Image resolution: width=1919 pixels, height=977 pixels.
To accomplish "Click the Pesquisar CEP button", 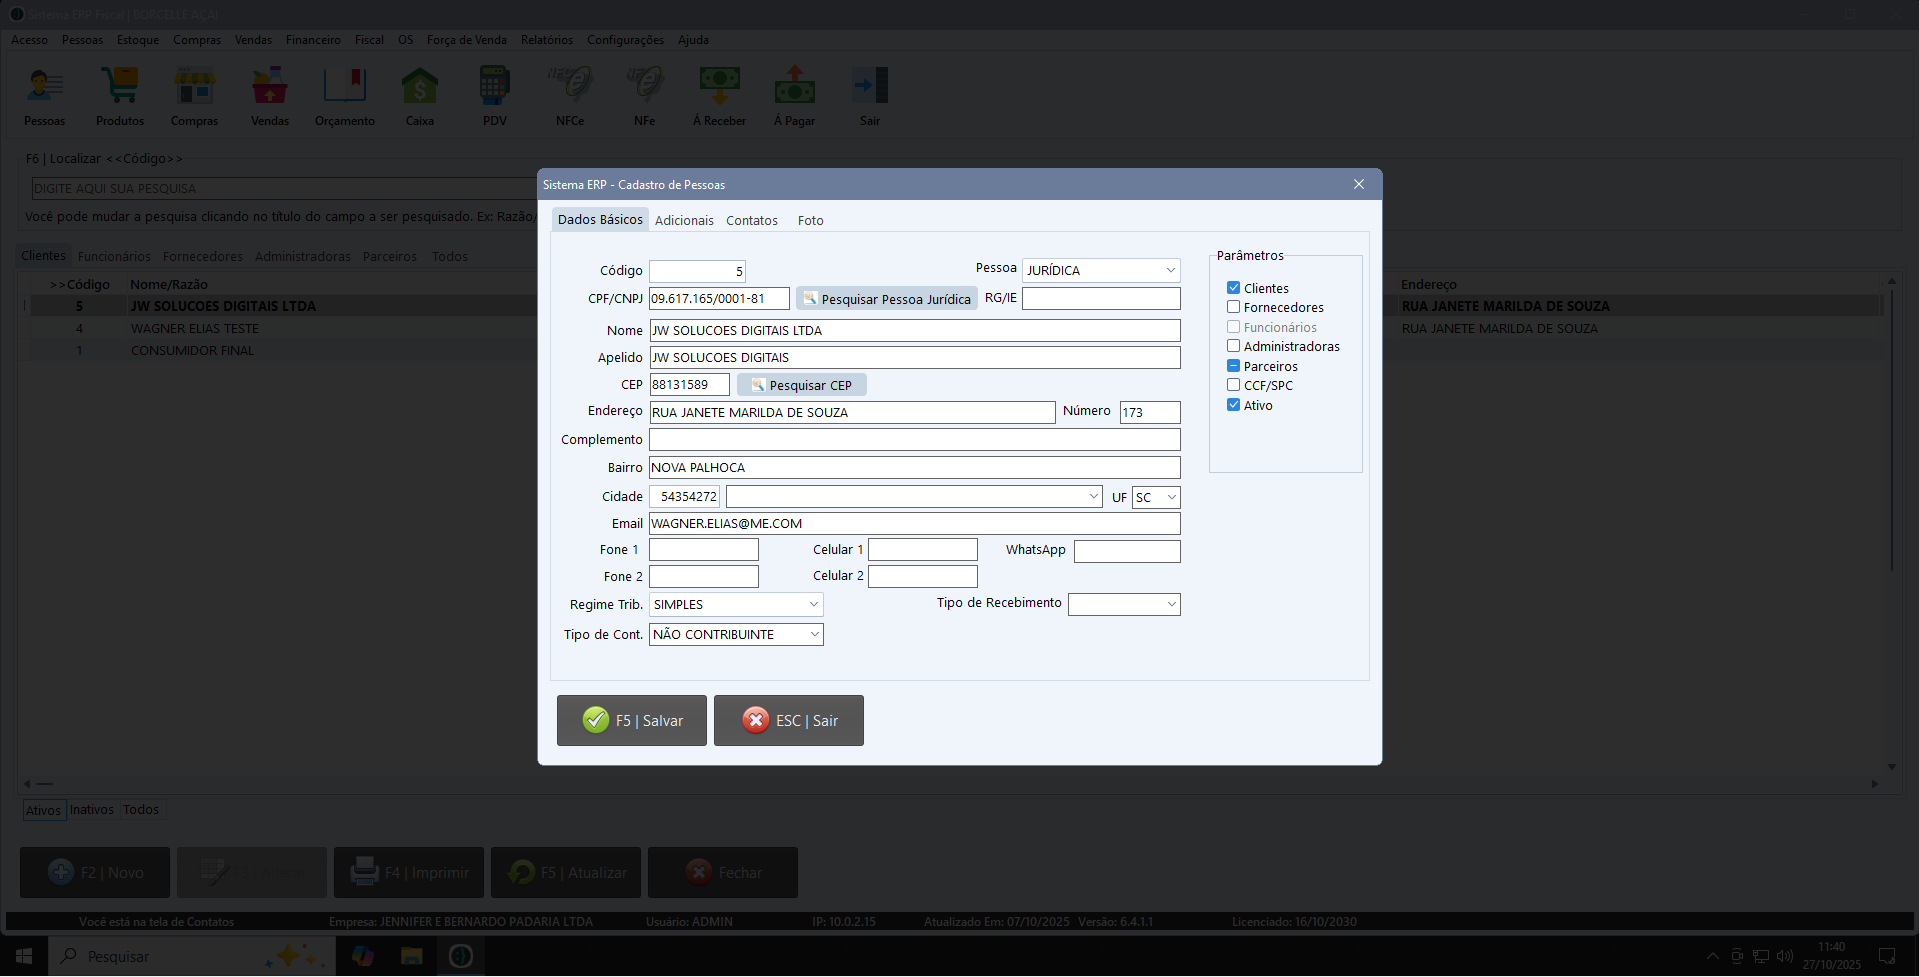I will (802, 386).
